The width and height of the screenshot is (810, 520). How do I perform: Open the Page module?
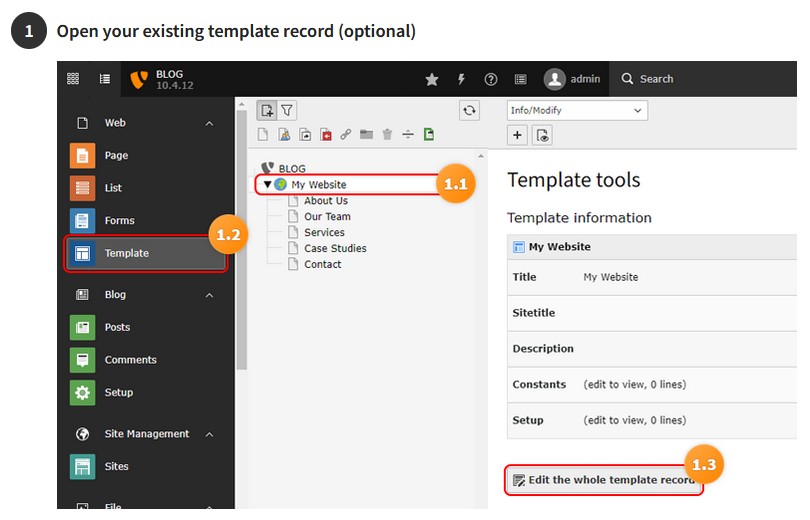(145, 155)
